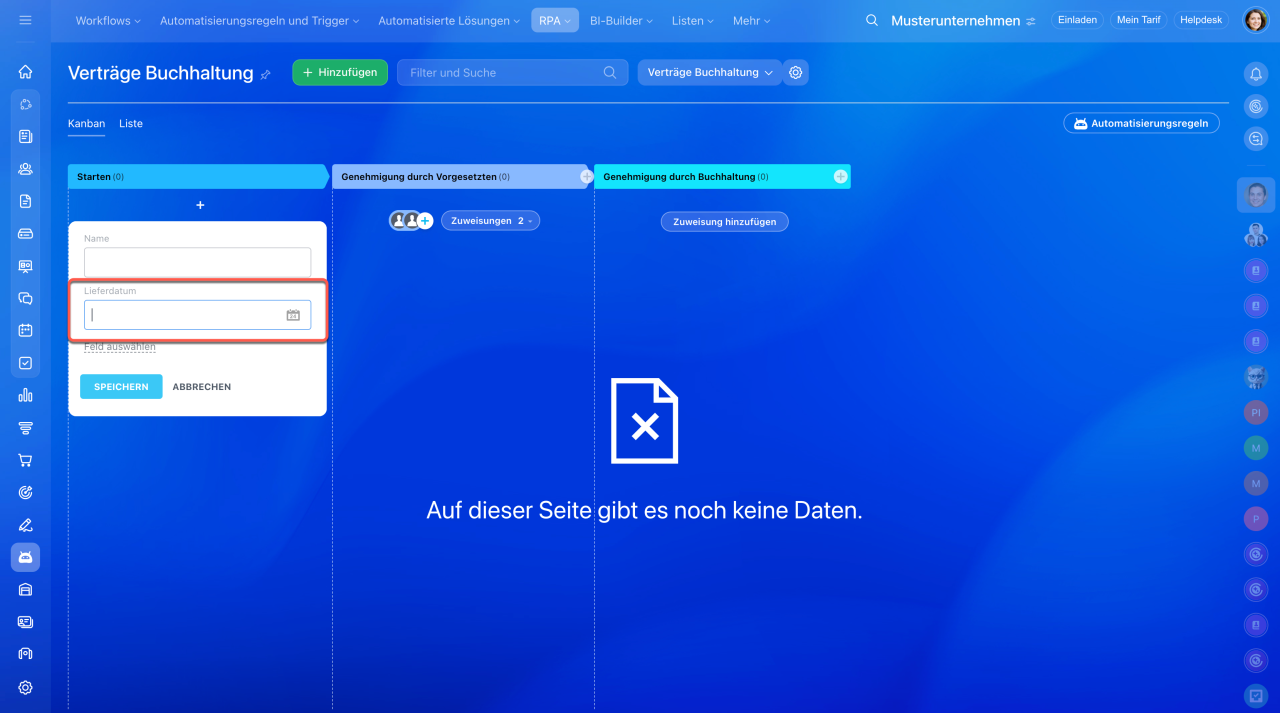Image resolution: width=1280 pixels, height=713 pixels.
Task: Open Mein Tarif
Action: [1138, 20]
